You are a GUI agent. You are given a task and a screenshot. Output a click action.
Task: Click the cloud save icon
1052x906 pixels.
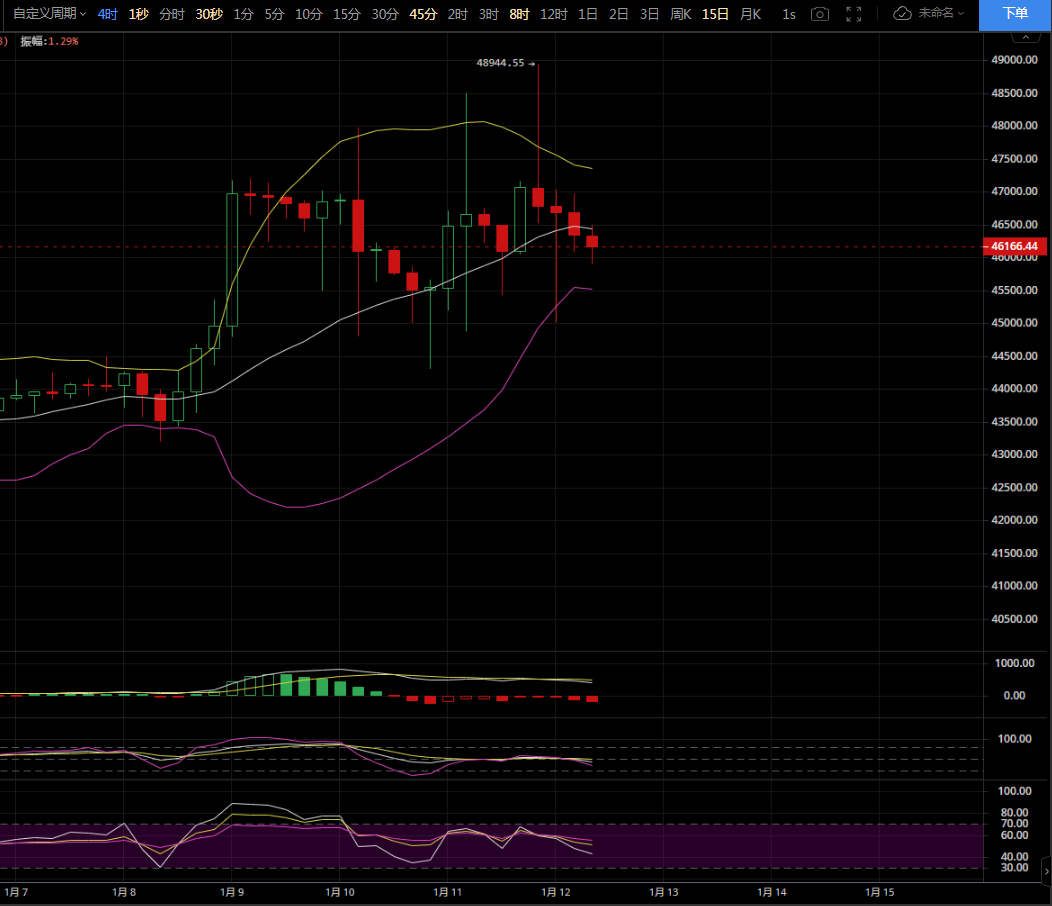pos(902,13)
